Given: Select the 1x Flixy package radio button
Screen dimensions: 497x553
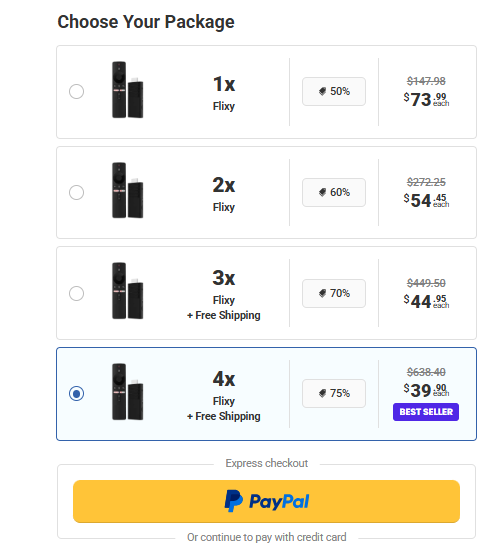Looking at the screenshot, I should (76, 91).
